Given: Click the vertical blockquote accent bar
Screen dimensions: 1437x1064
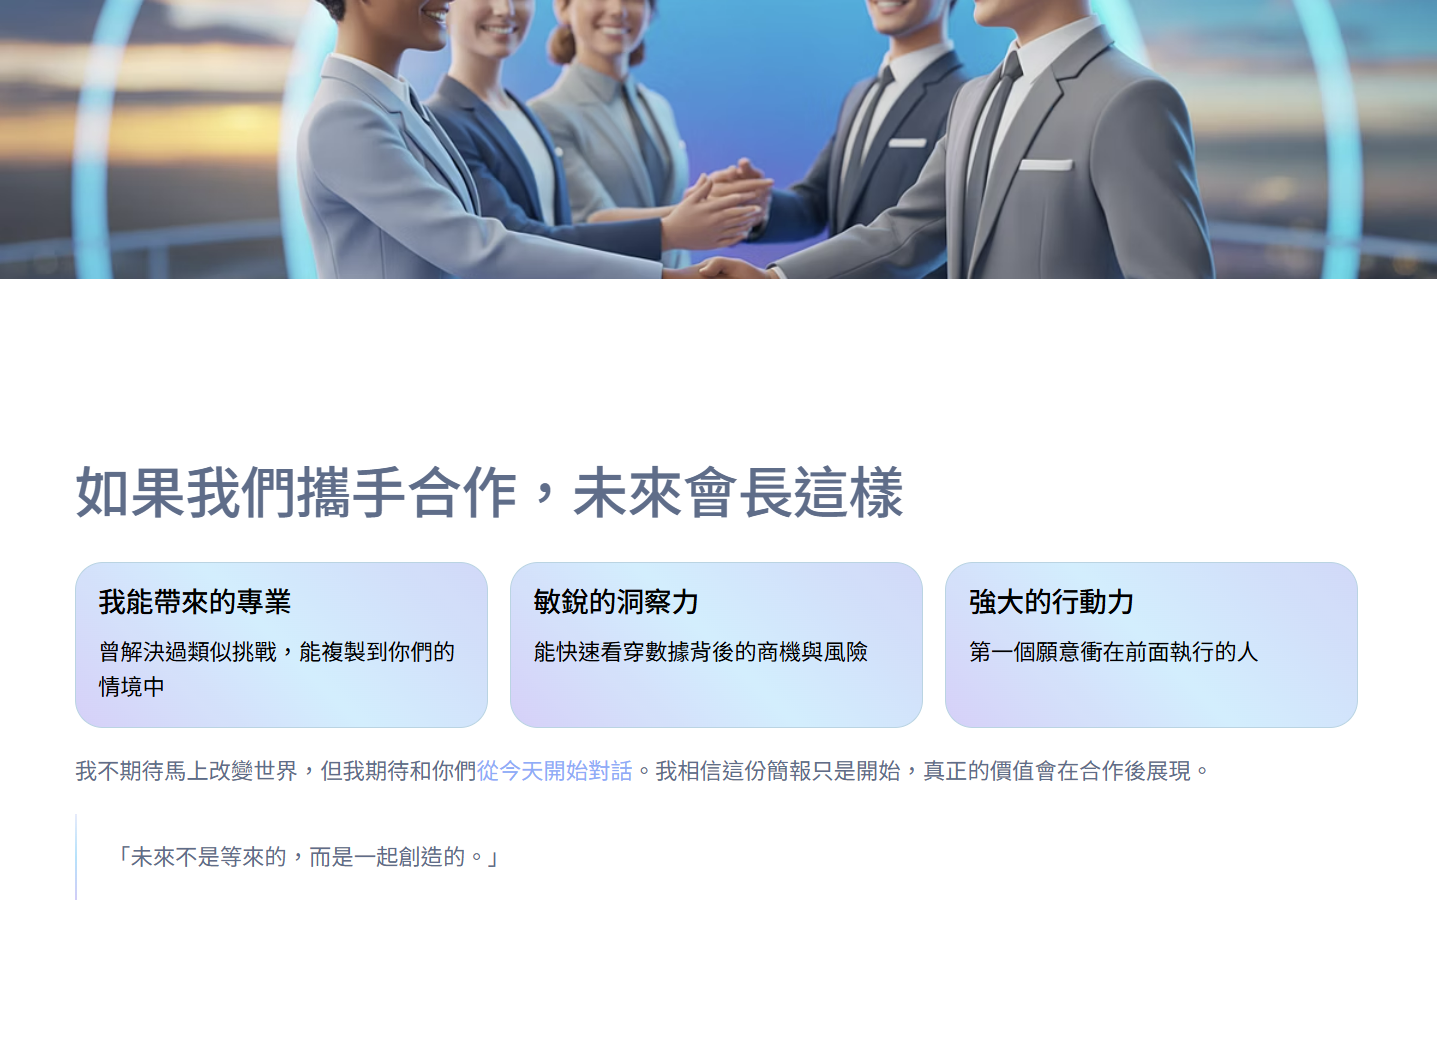Looking at the screenshot, I should [76, 857].
